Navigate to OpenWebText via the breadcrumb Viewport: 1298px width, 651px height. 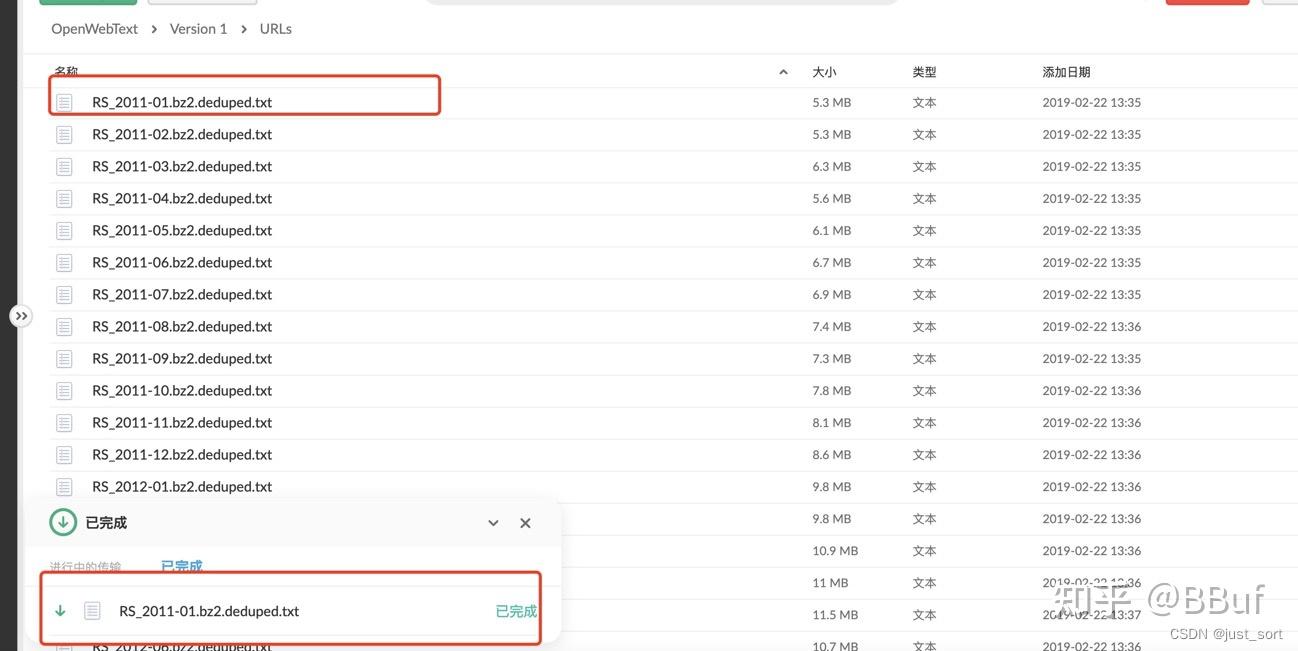(93, 28)
